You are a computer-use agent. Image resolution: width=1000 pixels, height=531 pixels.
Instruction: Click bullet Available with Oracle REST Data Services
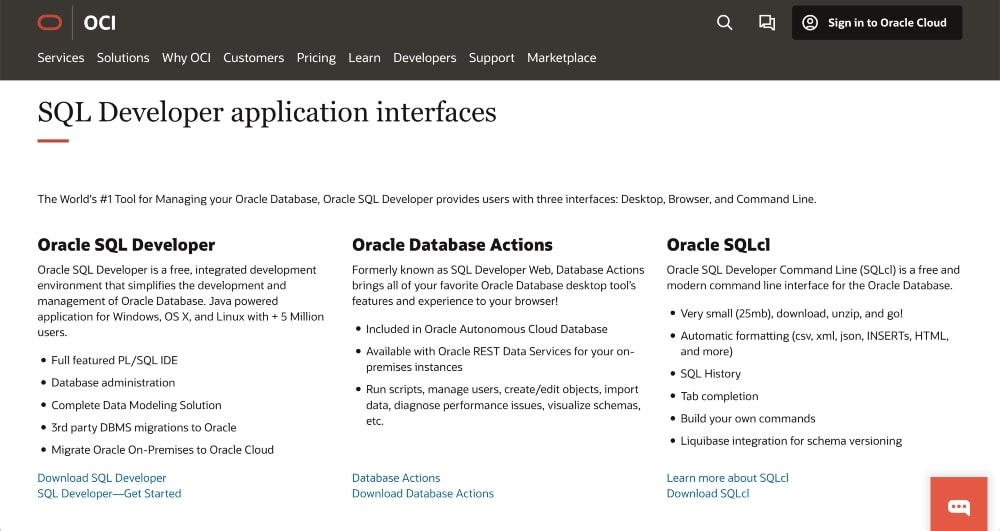click(x=500, y=359)
